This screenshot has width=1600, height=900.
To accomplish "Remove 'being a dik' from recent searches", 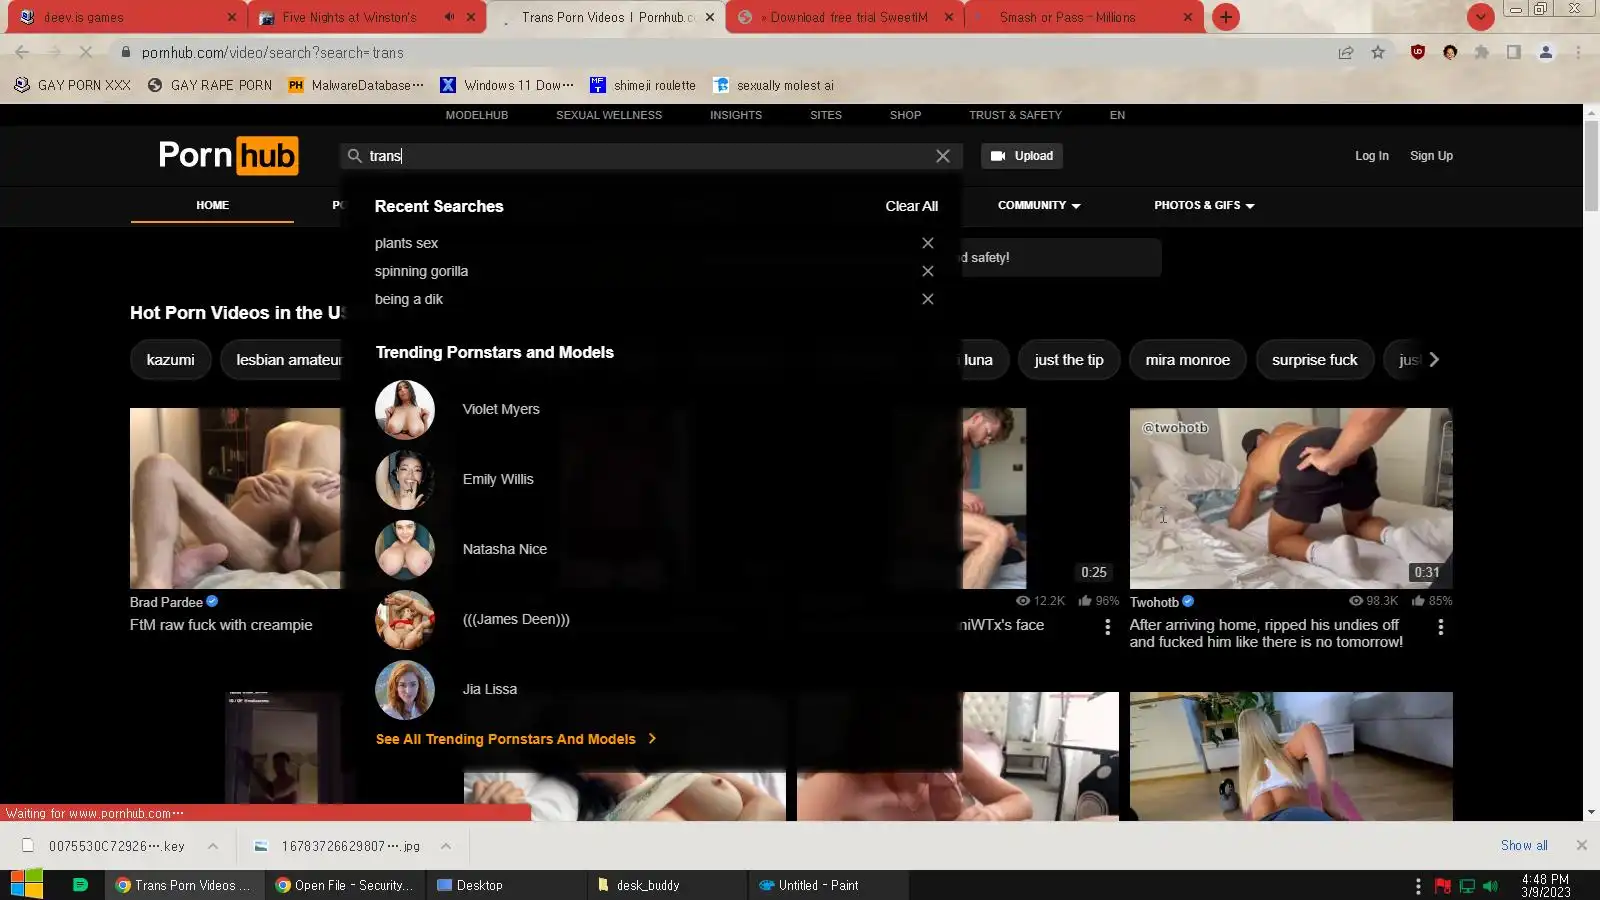I will tap(928, 299).
